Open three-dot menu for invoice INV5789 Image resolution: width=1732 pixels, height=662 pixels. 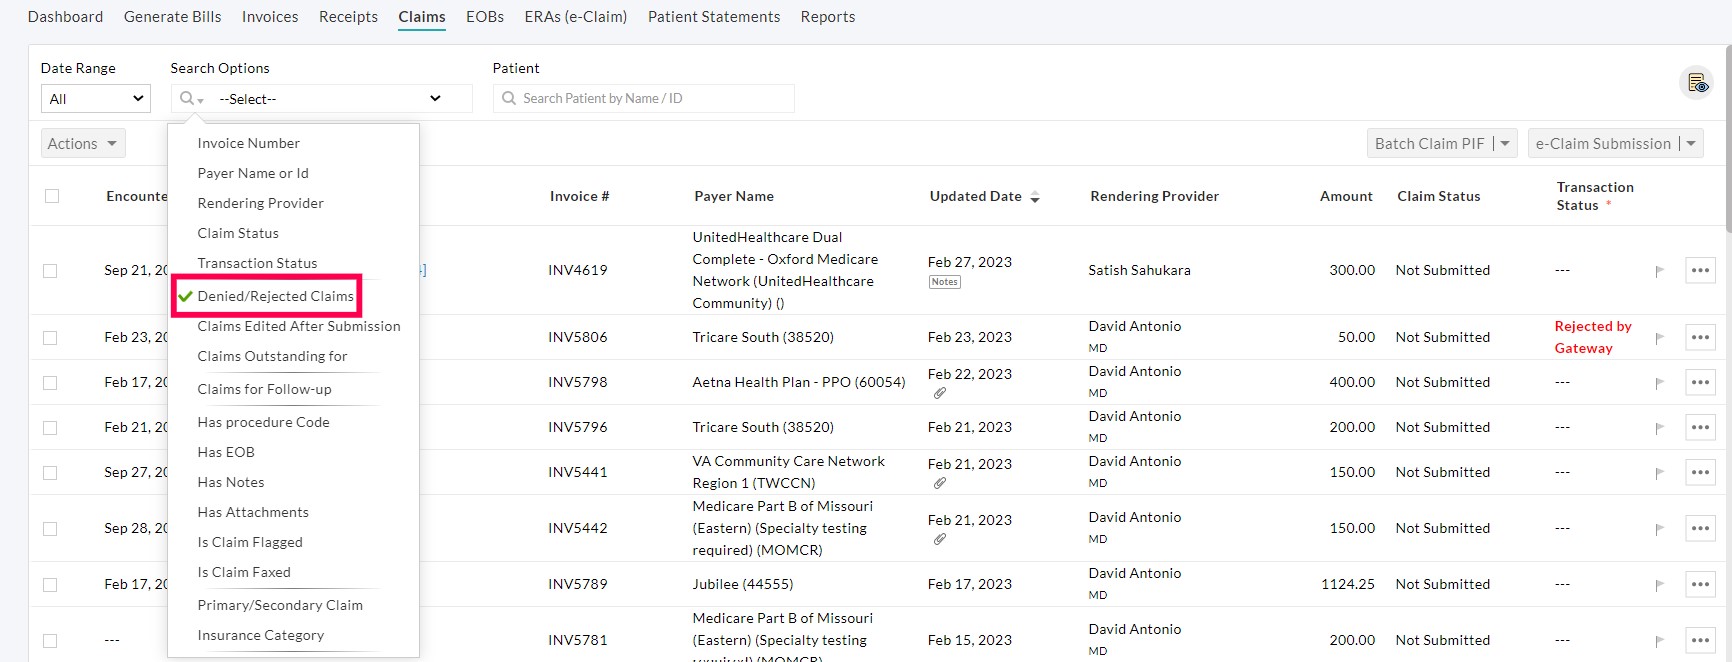pos(1700,584)
